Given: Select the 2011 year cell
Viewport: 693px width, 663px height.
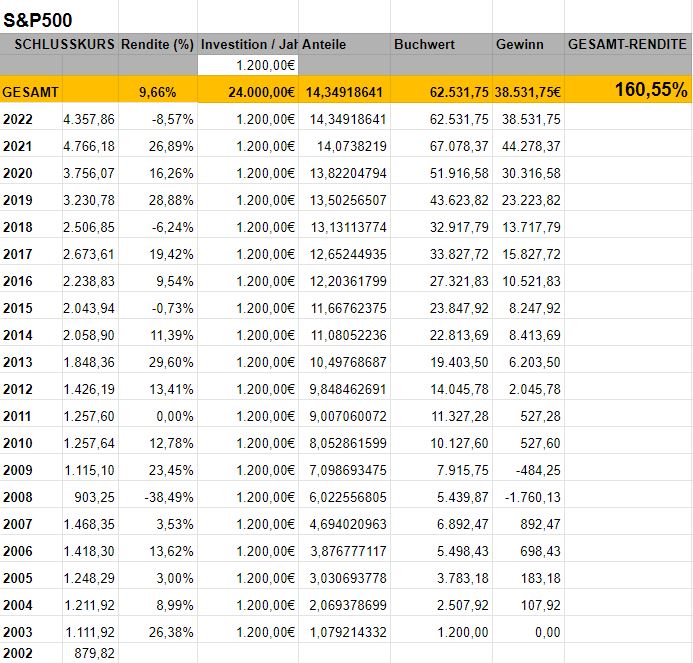Looking at the screenshot, I should coord(18,416).
